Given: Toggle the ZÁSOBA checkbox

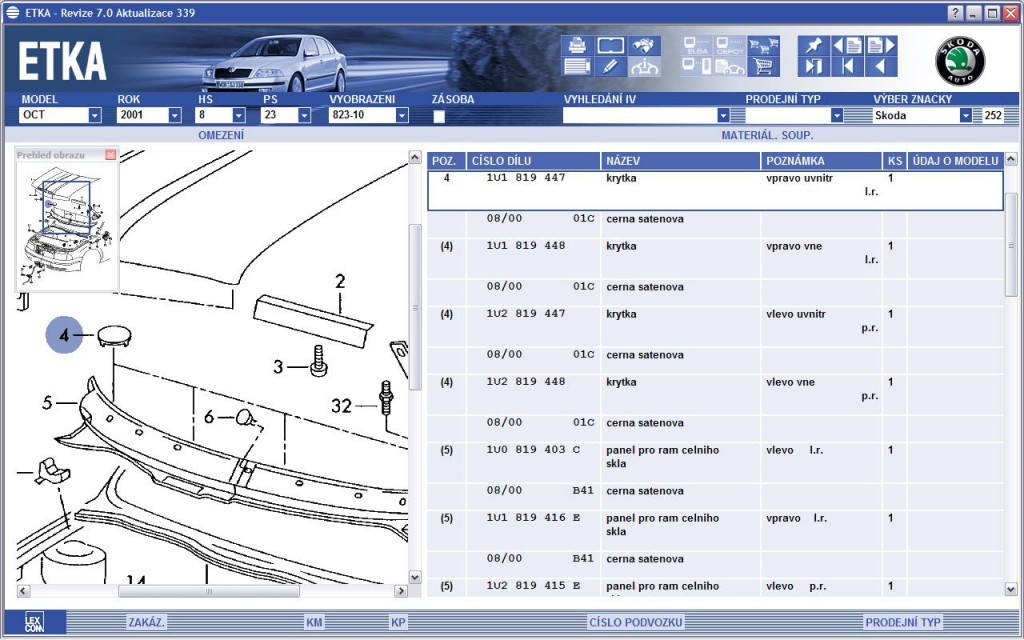Looking at the screenshot, I should [x=440, y=116].
